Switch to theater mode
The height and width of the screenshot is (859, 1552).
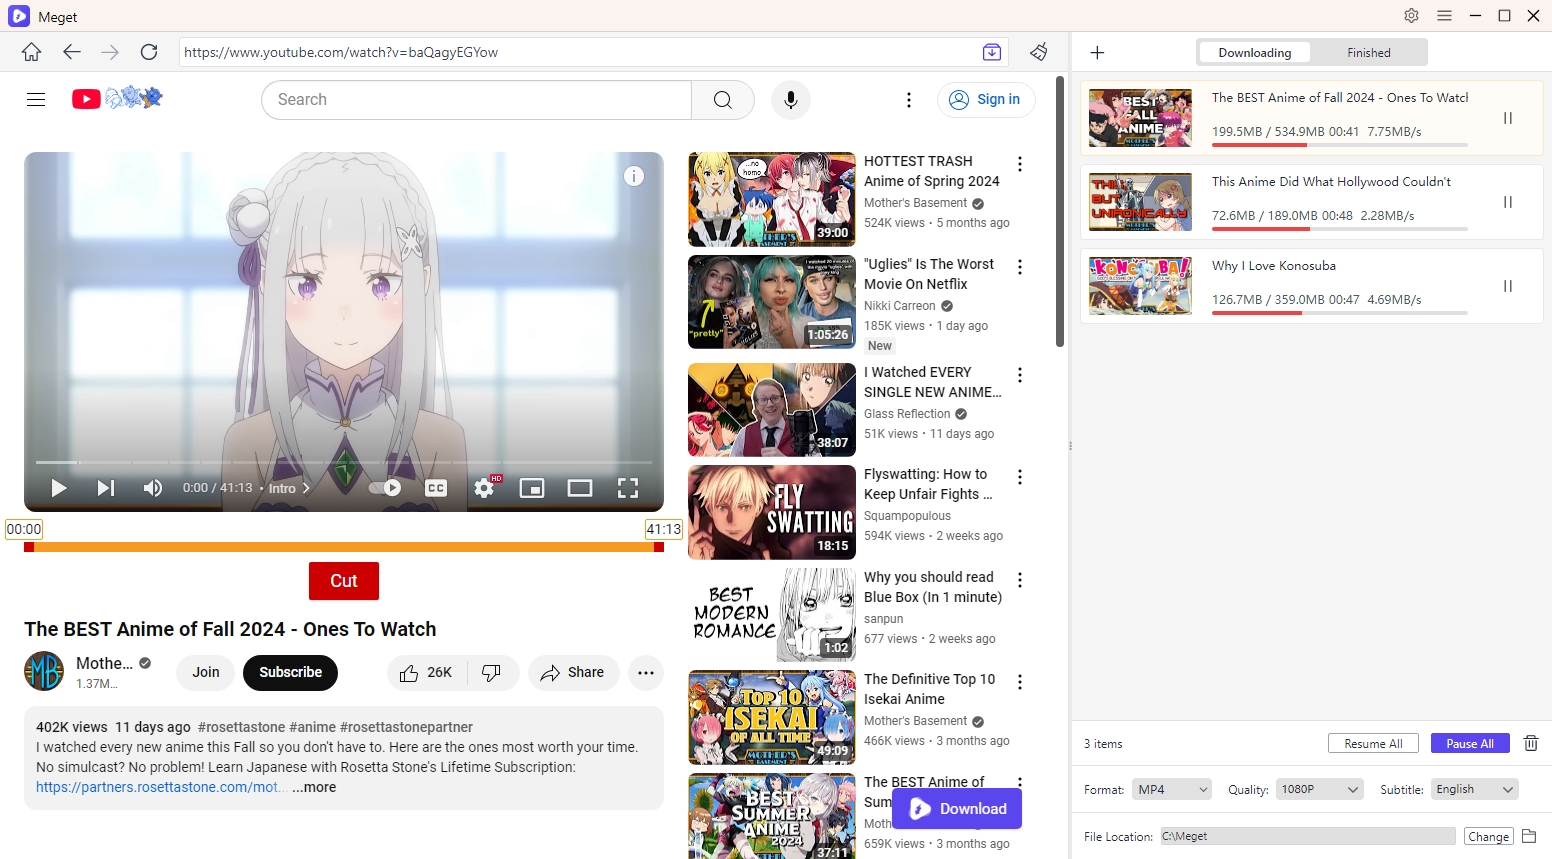[580, 488]
